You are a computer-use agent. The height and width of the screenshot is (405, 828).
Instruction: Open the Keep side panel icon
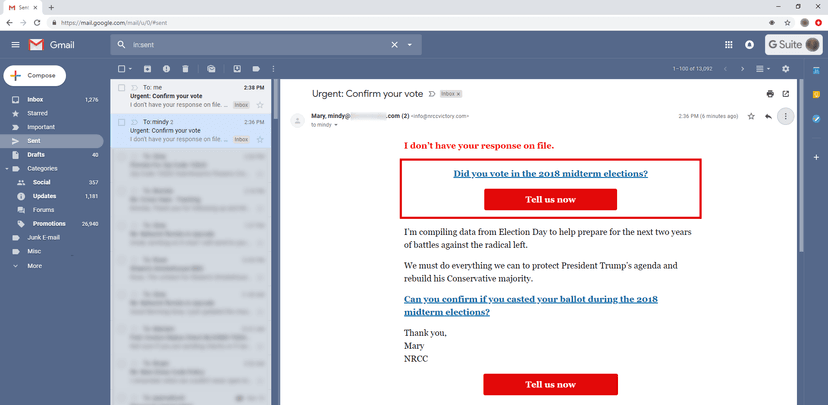(x=816, y=95)
